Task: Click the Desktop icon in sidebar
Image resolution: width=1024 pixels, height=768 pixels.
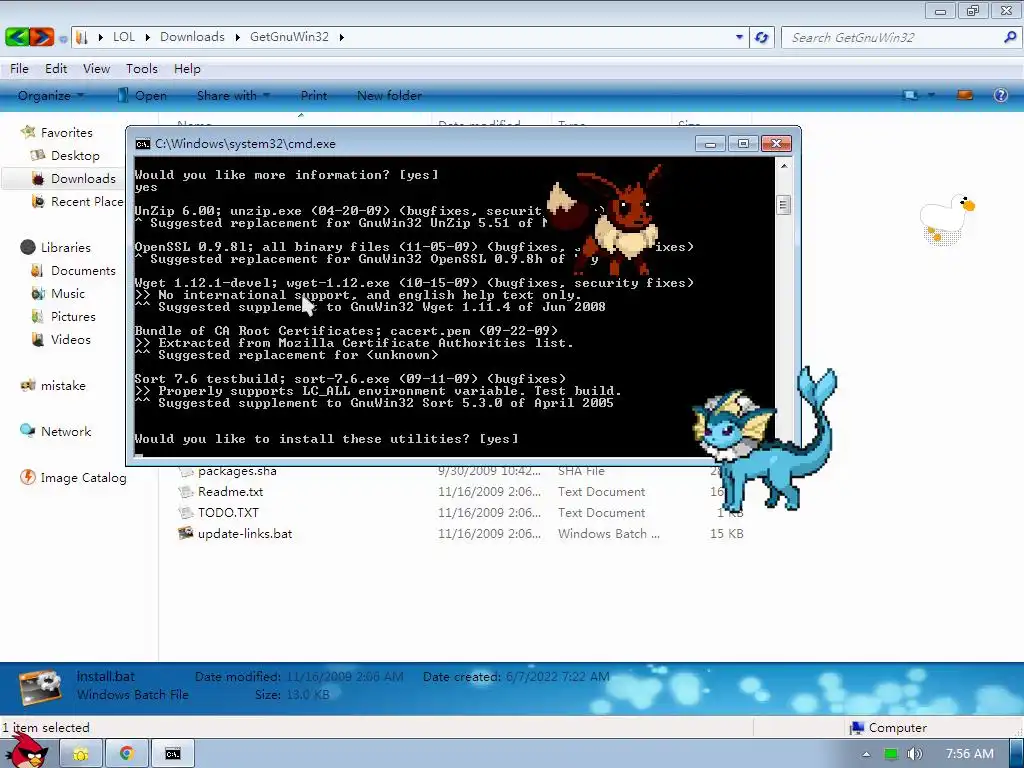Action: coord(38,155)
